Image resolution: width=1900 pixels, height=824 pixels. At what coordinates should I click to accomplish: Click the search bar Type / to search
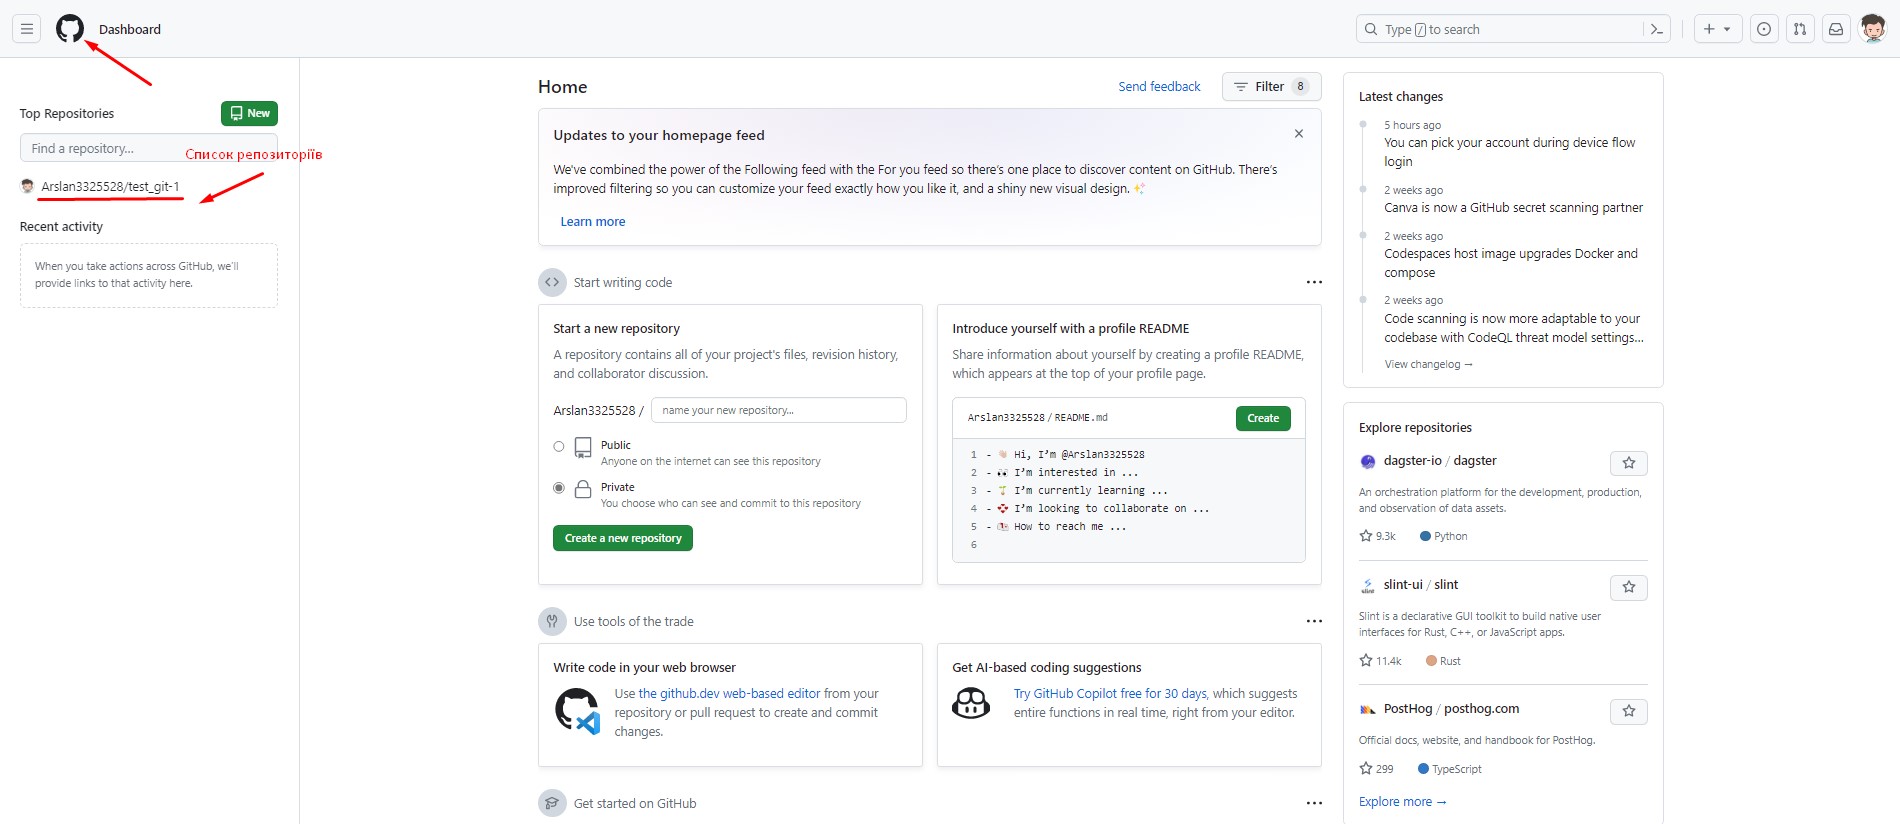click(1500, 29)
